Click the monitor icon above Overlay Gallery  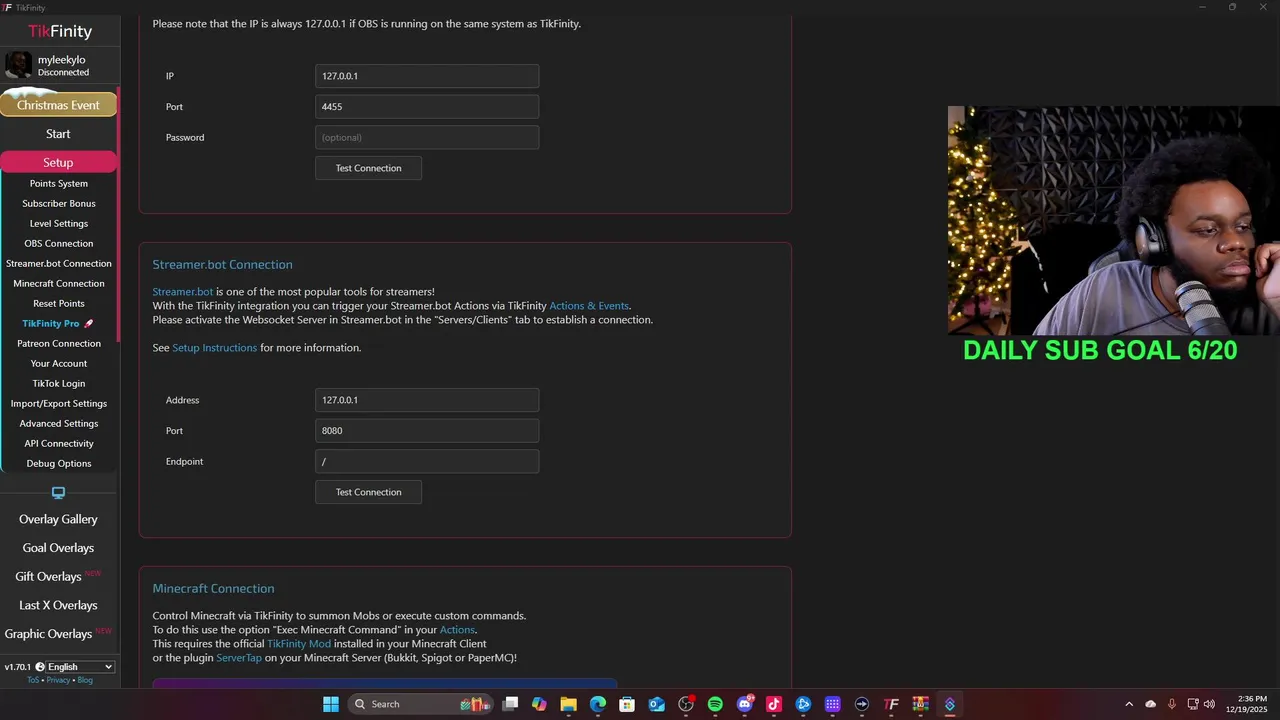58,493
